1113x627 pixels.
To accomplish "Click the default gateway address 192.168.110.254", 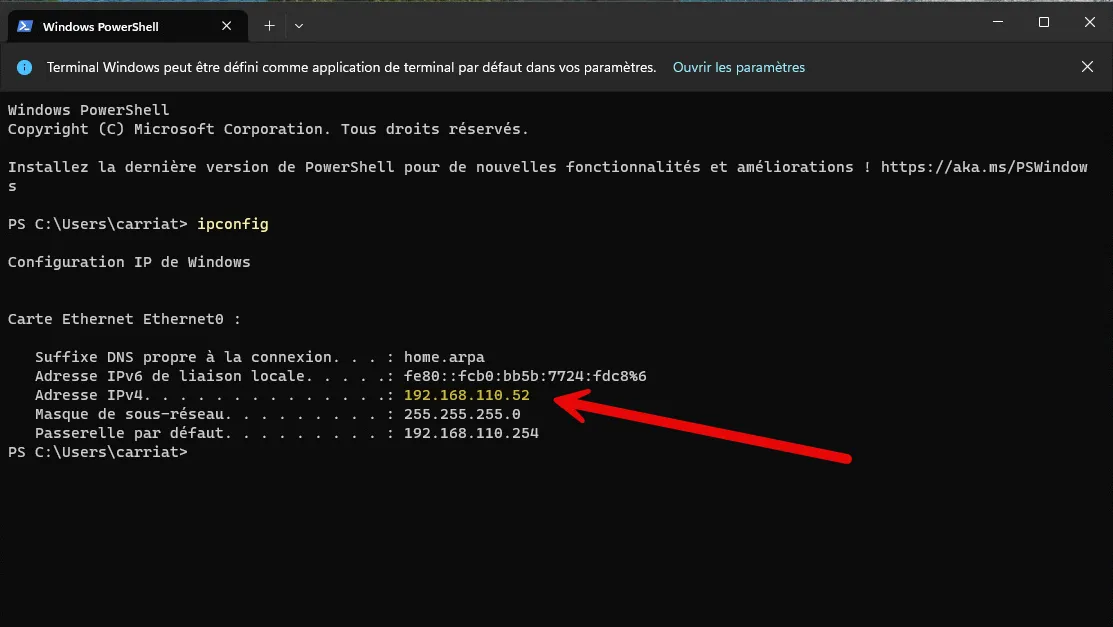I will (471, 434).
